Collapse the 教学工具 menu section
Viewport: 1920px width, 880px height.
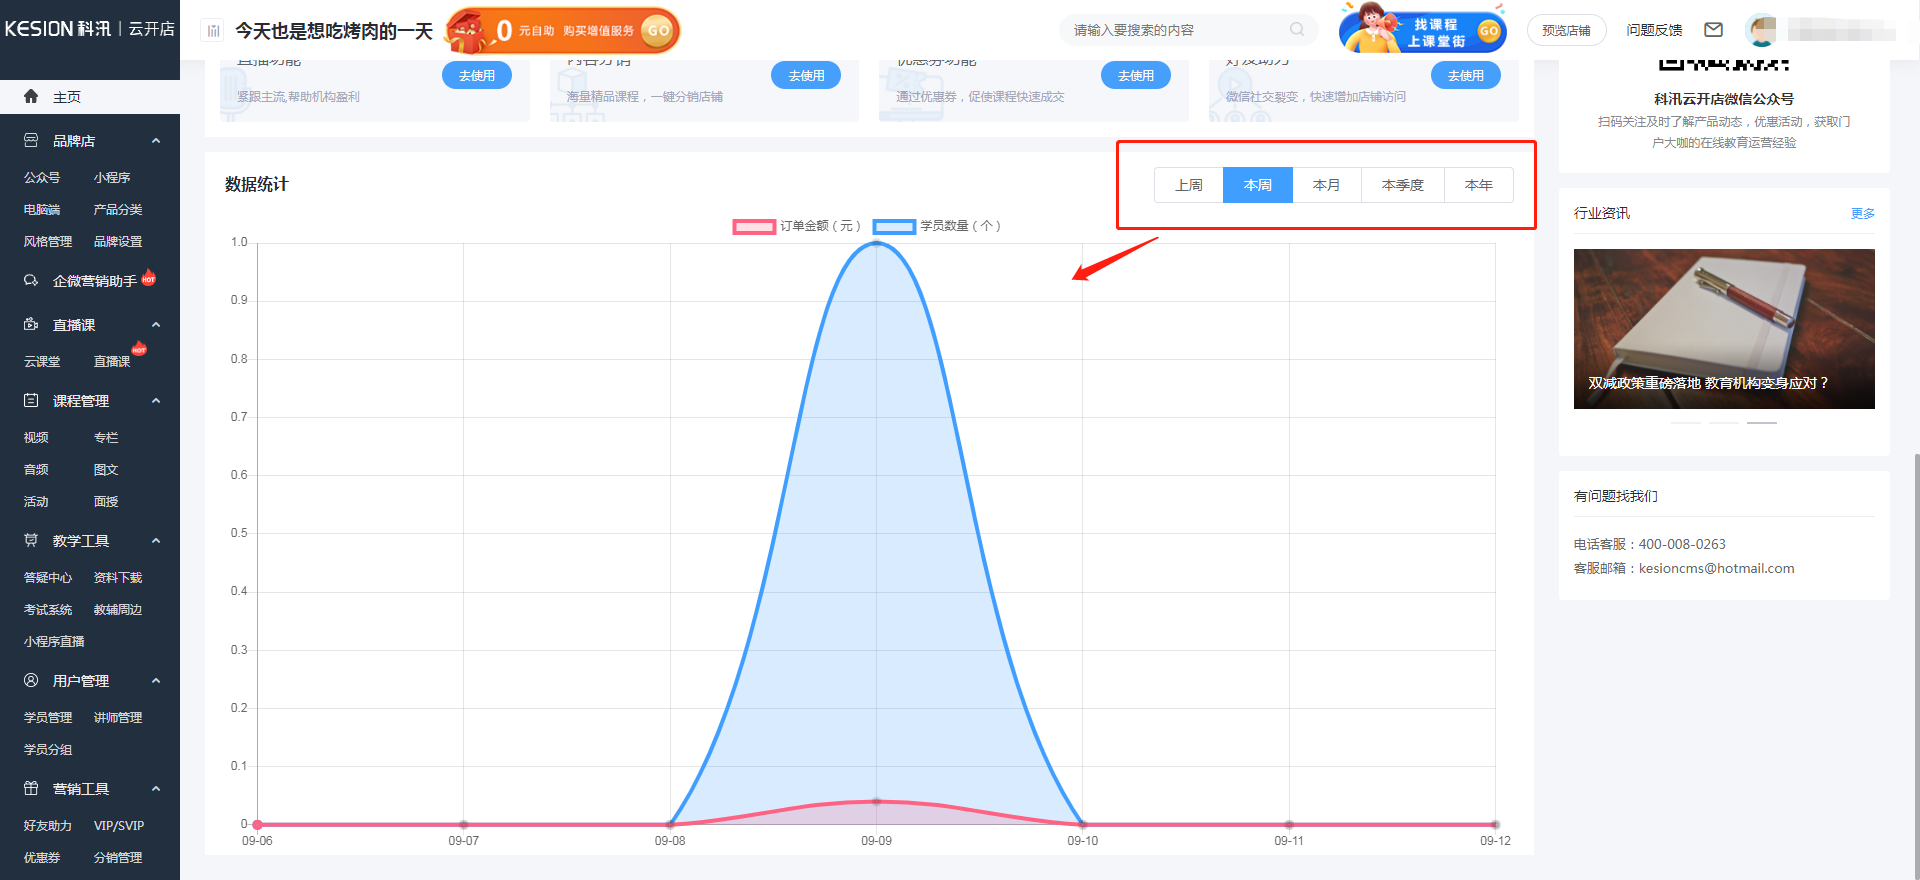pyautogui.click(x=156, y=541)
